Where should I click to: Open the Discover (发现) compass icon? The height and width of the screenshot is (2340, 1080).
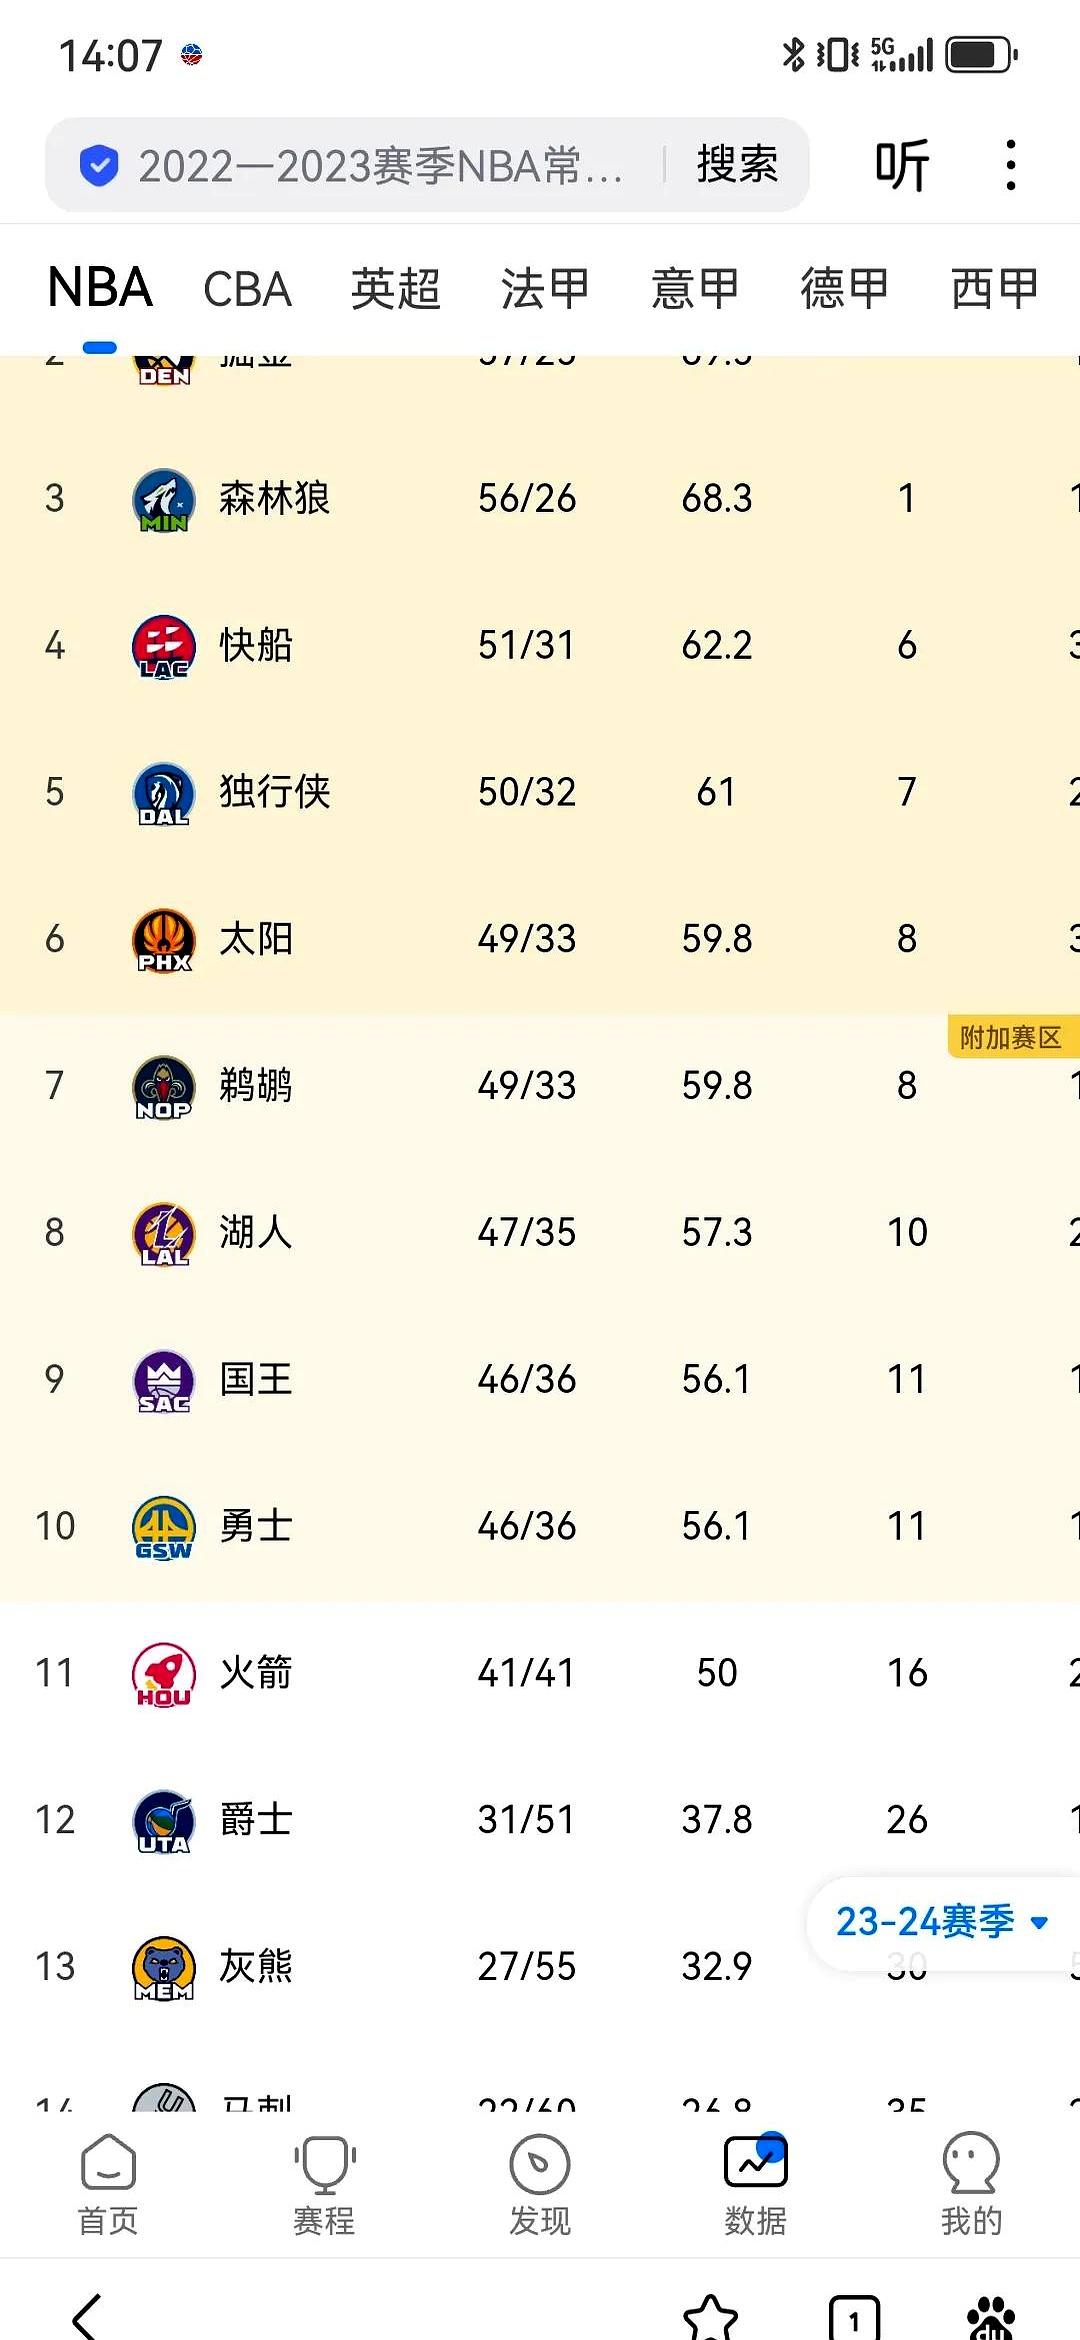(x=540, y=2183)
